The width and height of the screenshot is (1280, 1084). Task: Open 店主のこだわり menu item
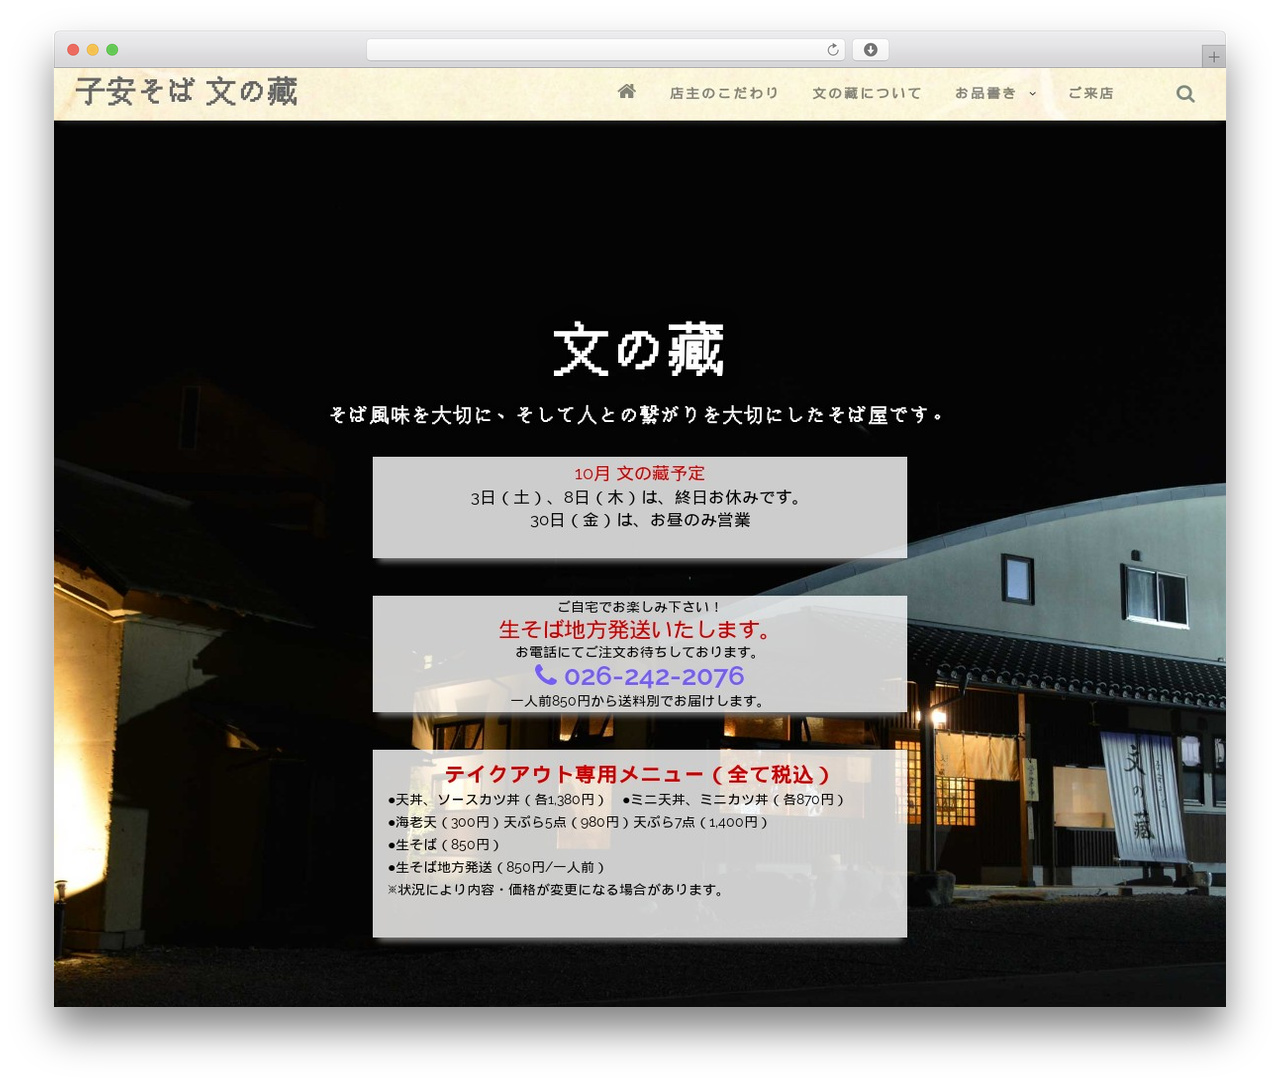tap(724, 93)
